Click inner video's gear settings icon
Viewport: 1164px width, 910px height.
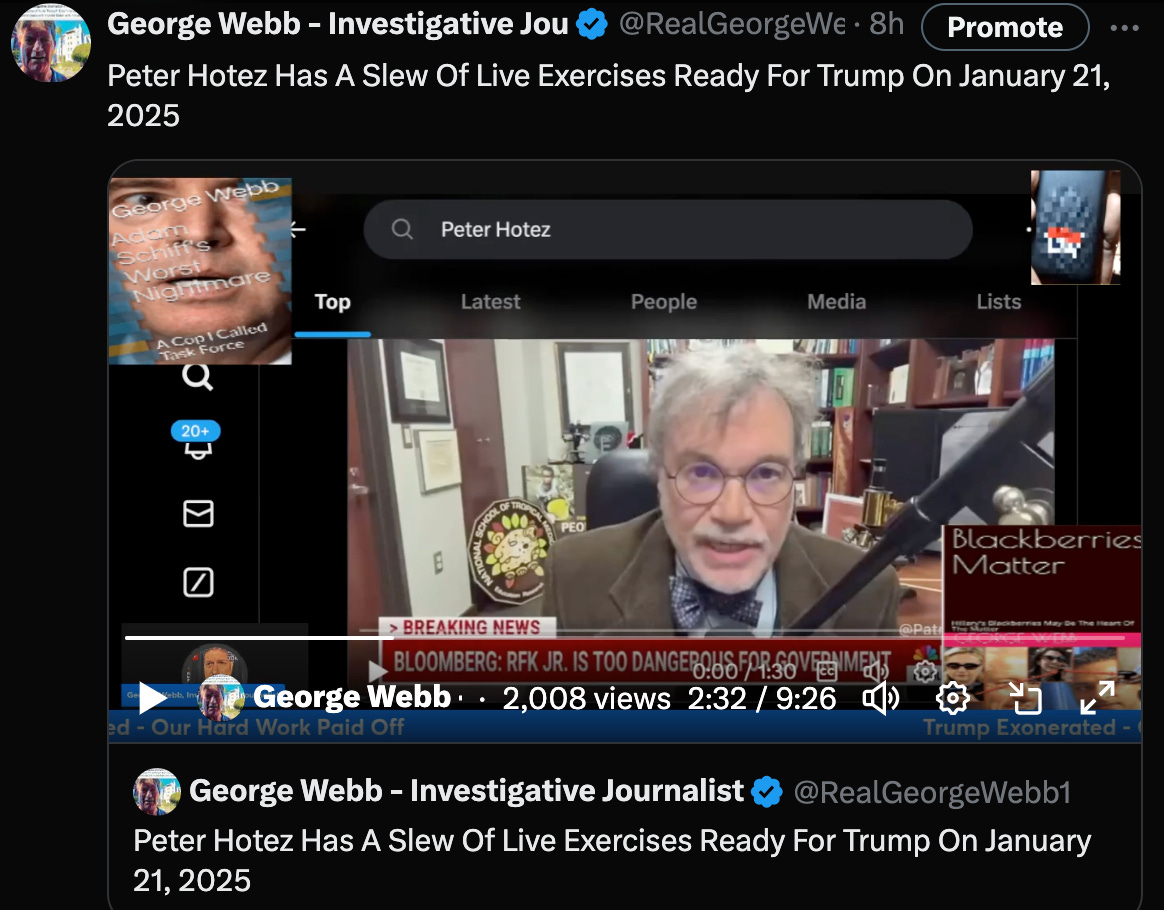click(925, 672)
